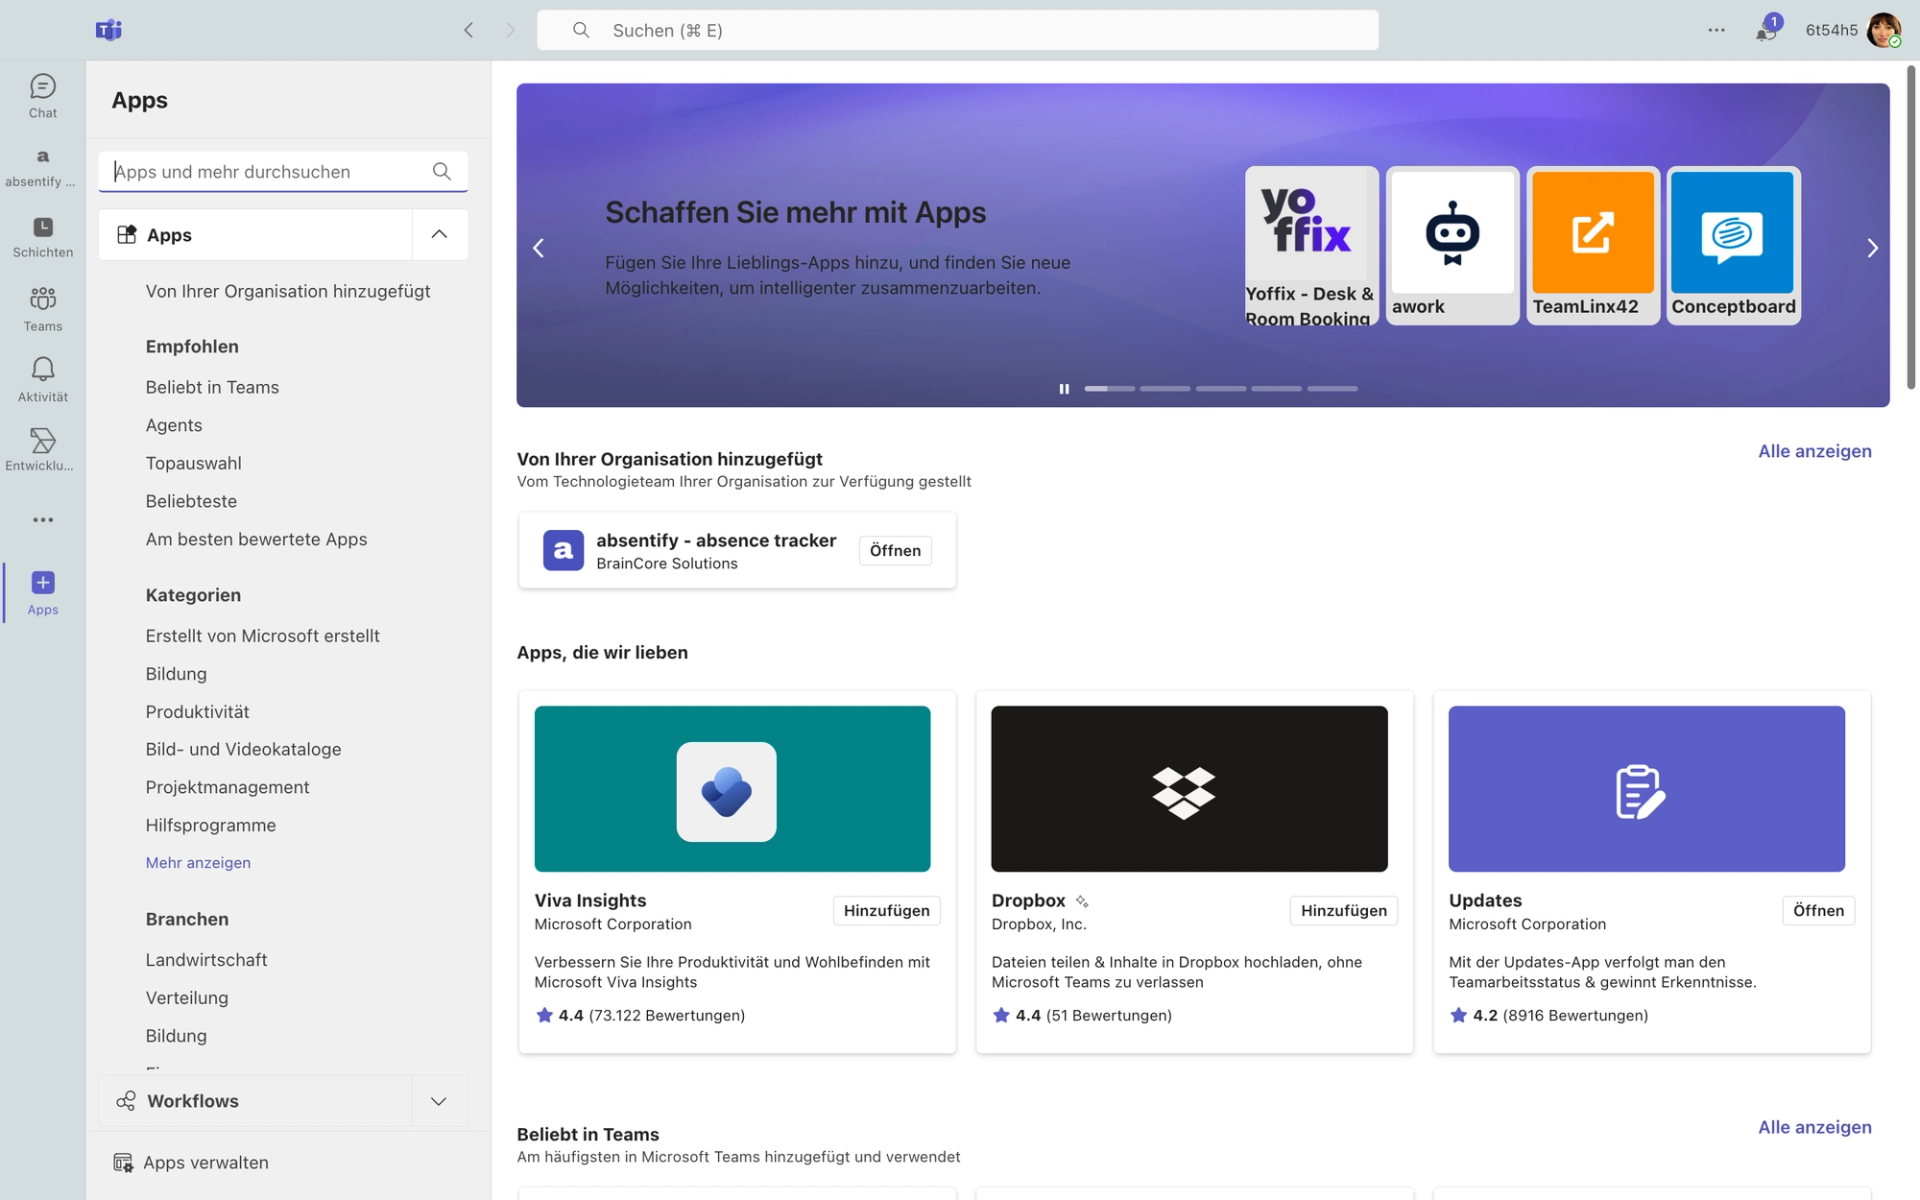The image size is (1920, 1200).
Task: Click the notification bell with badge
Action: tap(1765, 31)
